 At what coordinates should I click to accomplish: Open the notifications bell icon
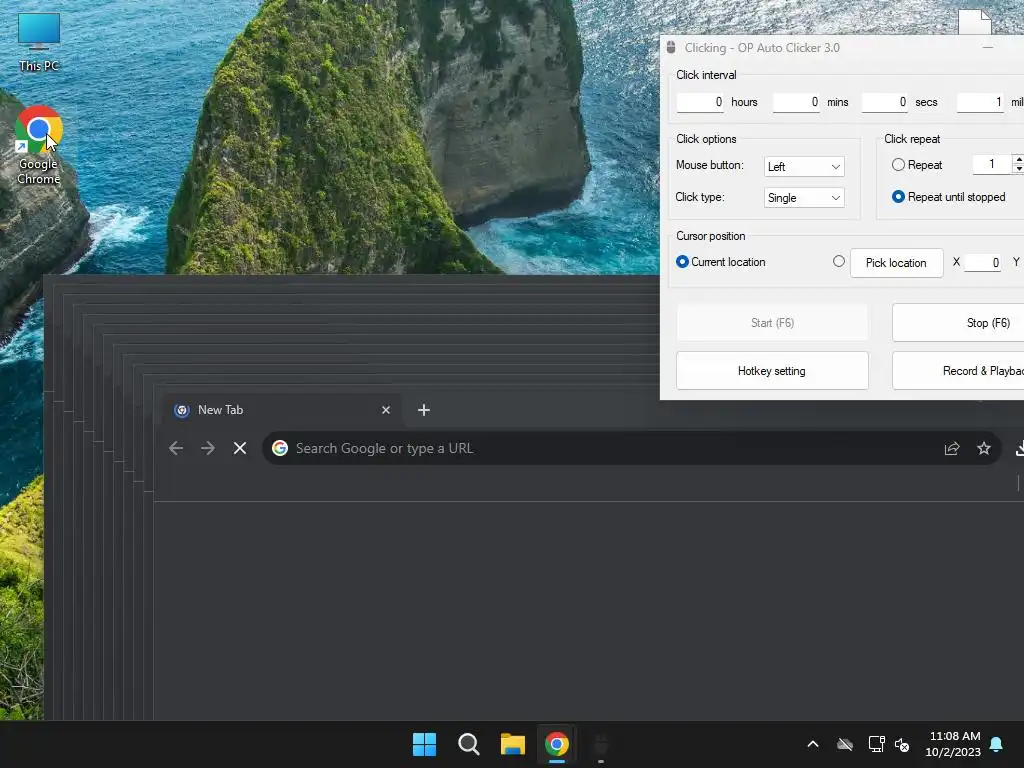(x=997, y=744)
